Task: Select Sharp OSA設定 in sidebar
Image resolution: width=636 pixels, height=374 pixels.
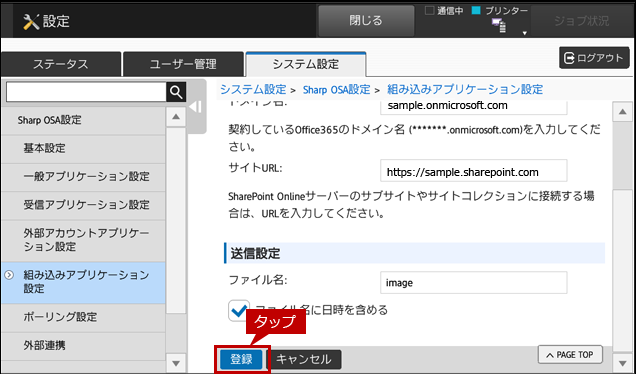Action: [83, 120]
